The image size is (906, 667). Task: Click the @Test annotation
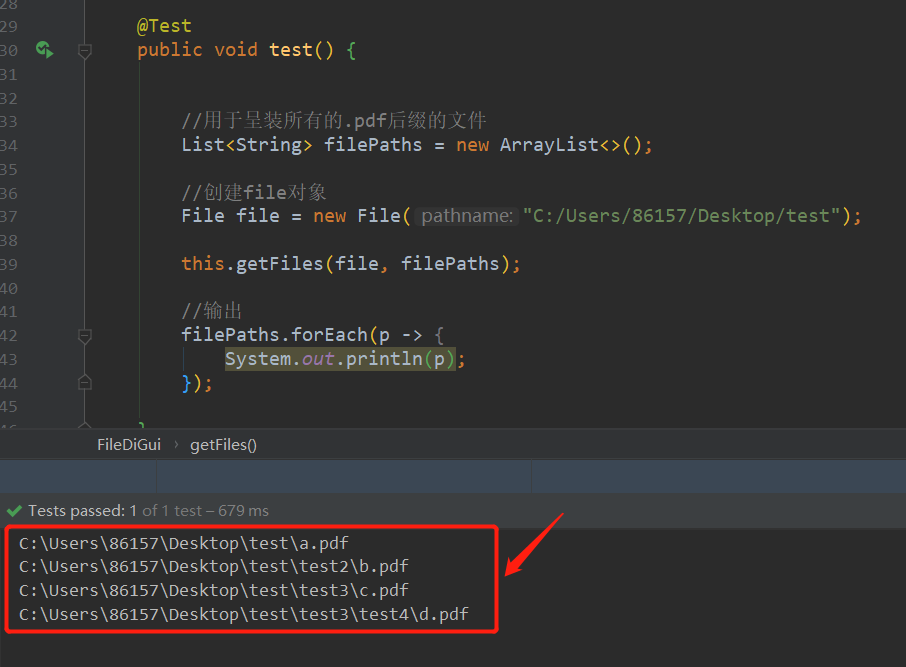164,26
